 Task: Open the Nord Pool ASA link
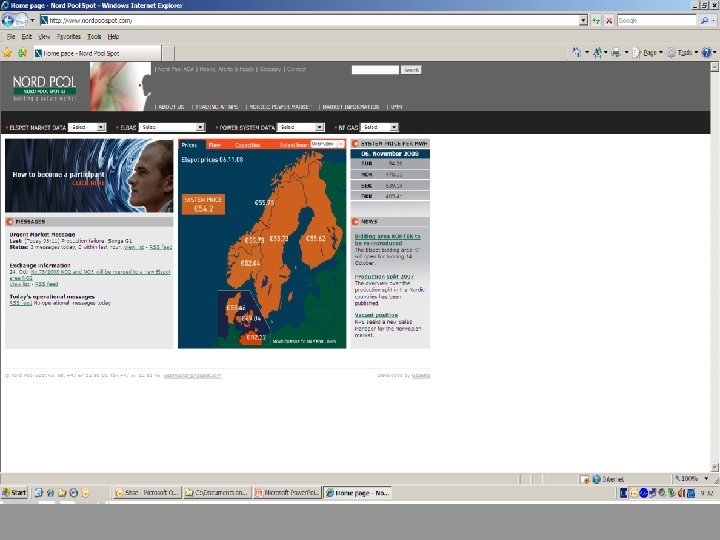pyautogui.click(x=176, y=69)
